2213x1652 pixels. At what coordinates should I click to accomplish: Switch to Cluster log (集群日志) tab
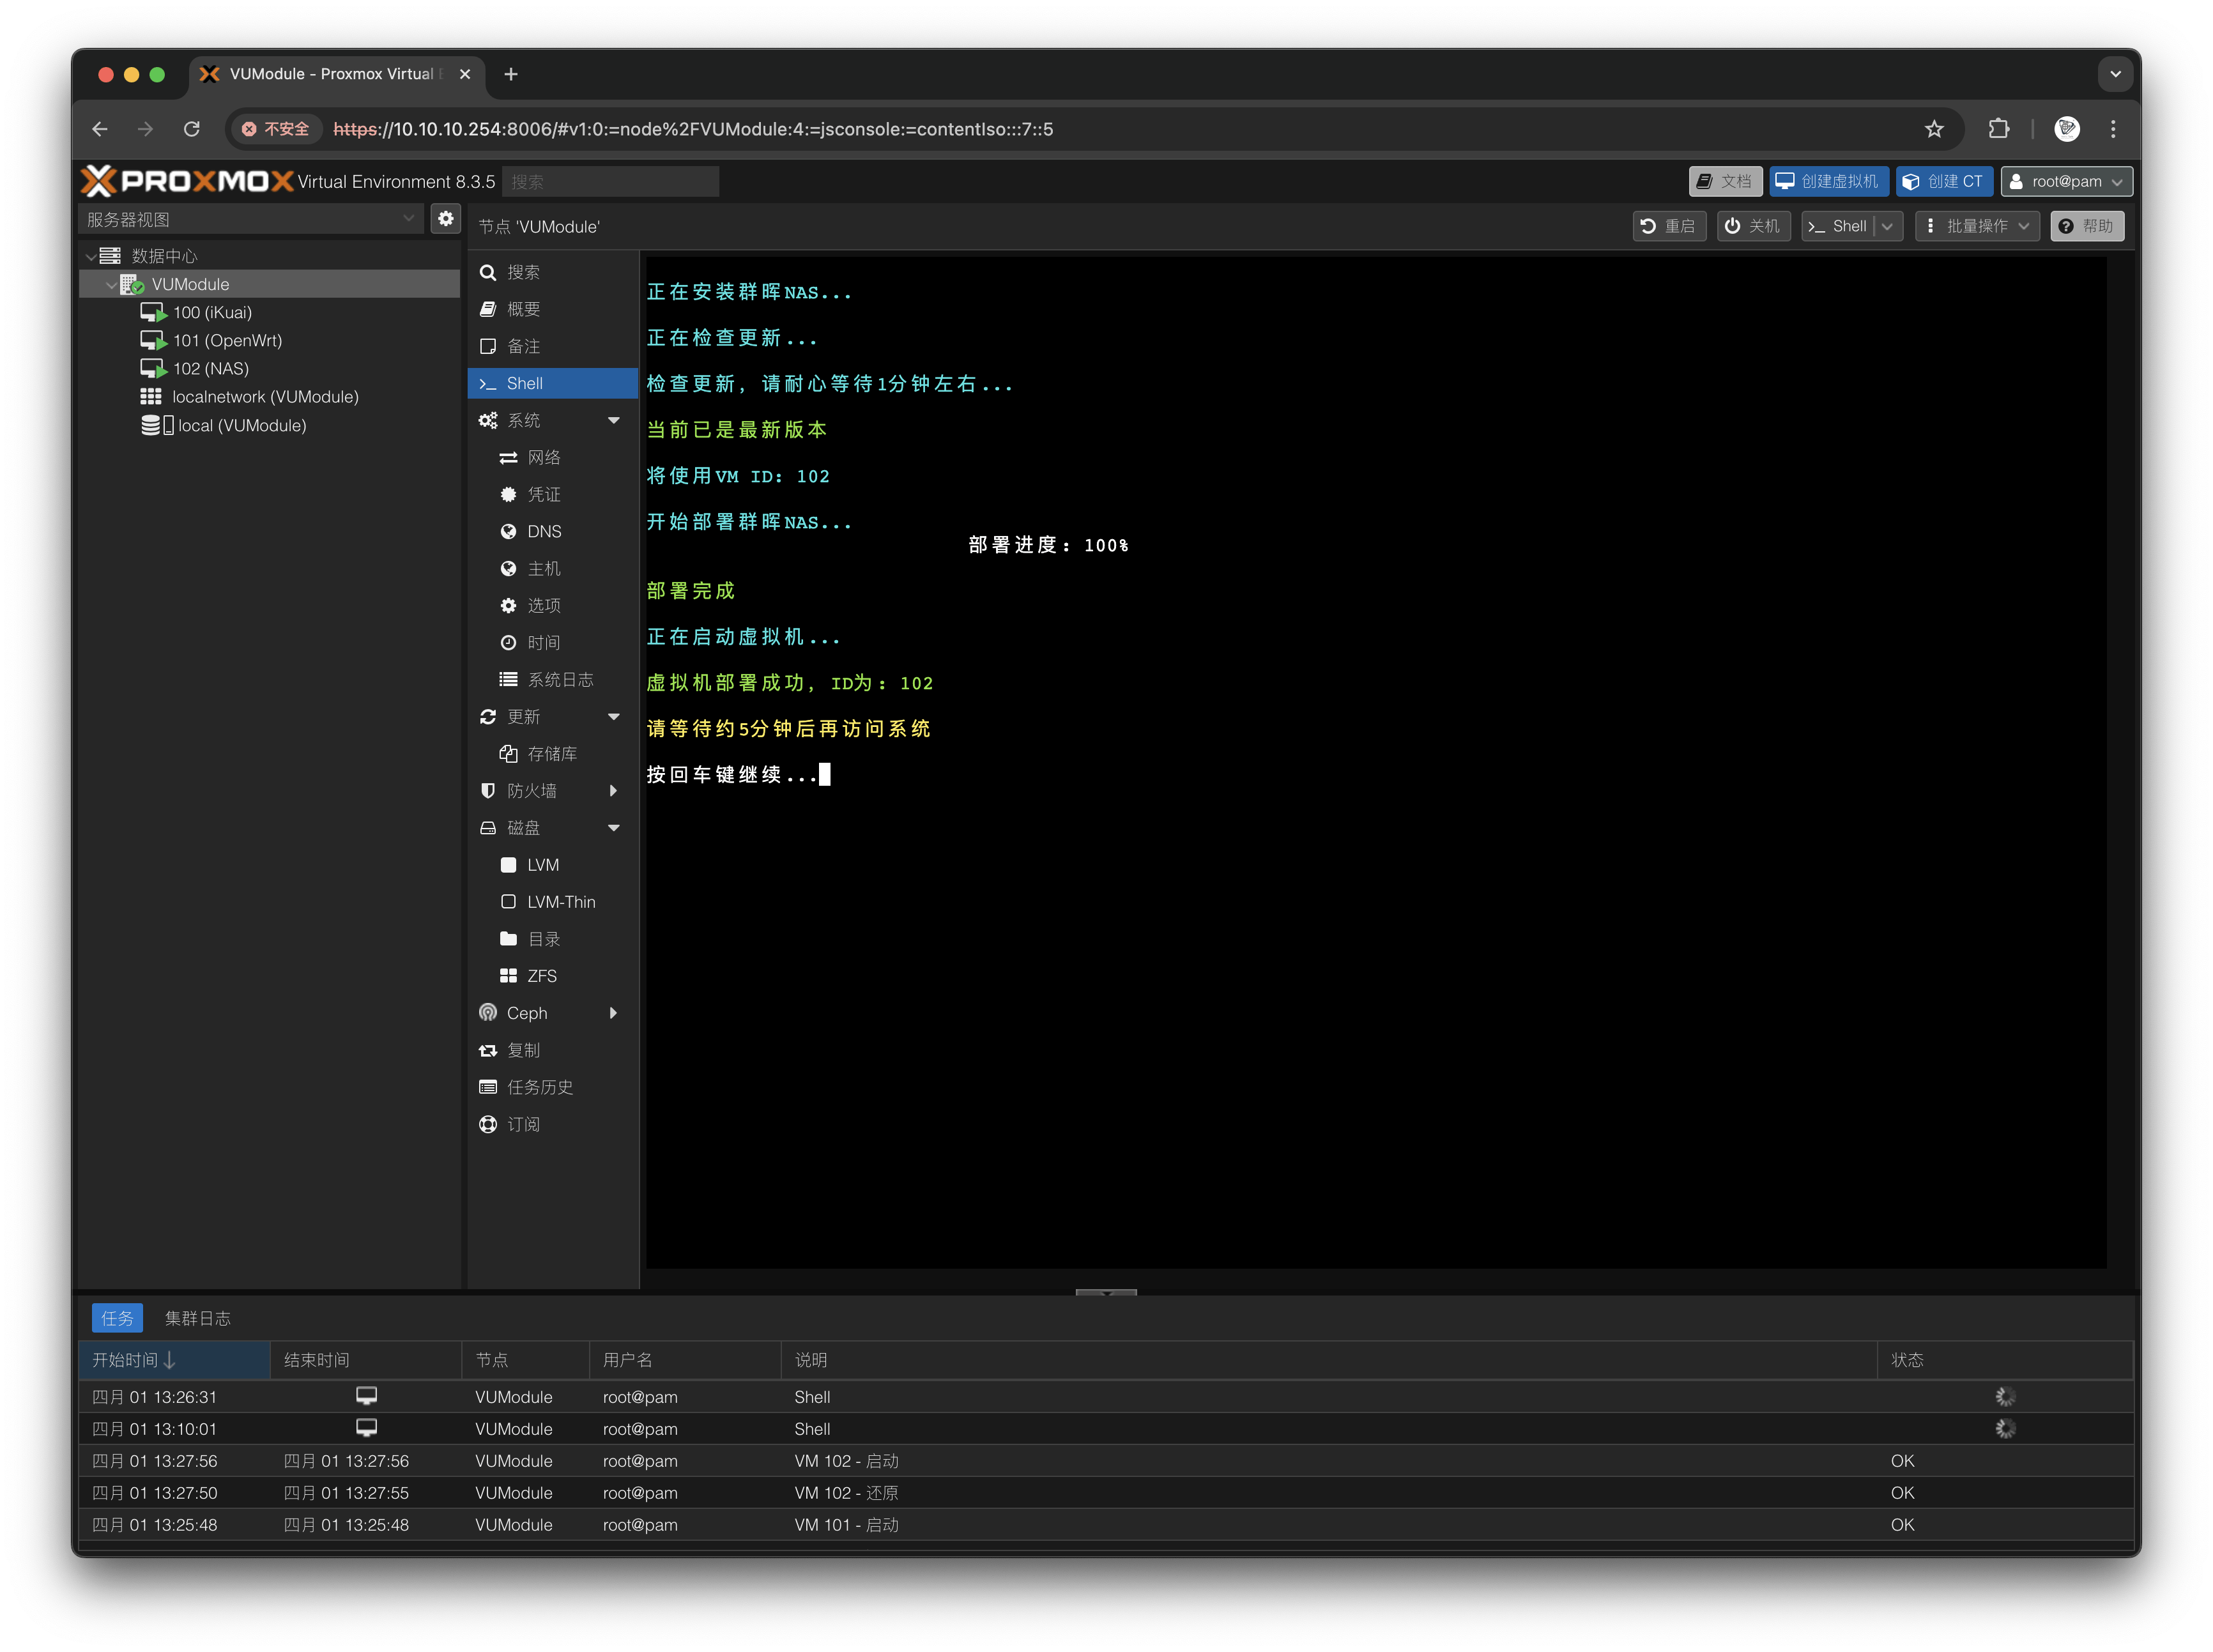(197, 1318)
